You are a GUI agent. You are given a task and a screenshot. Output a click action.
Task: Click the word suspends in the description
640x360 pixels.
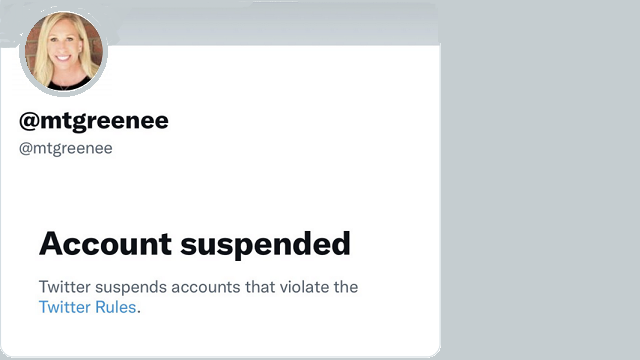[x=131, y=288]
